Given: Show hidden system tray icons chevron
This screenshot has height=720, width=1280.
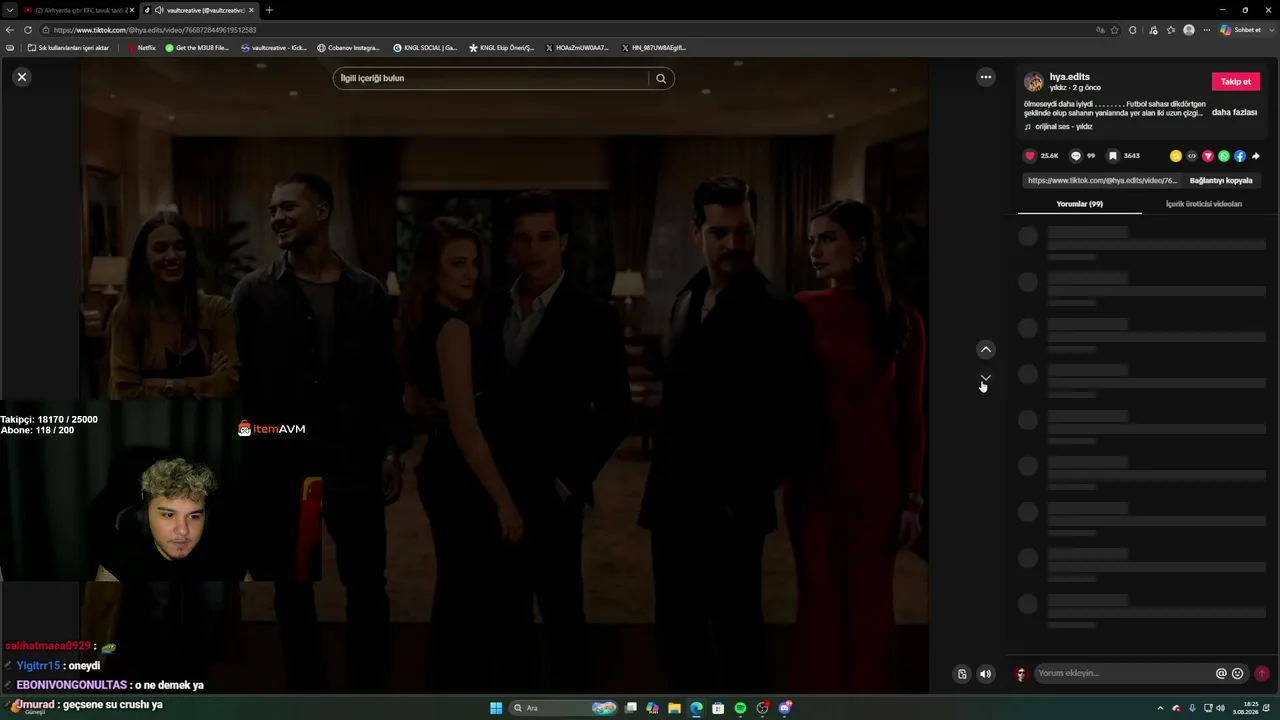Looking at the screenshot, I should tap(1160, 708).
